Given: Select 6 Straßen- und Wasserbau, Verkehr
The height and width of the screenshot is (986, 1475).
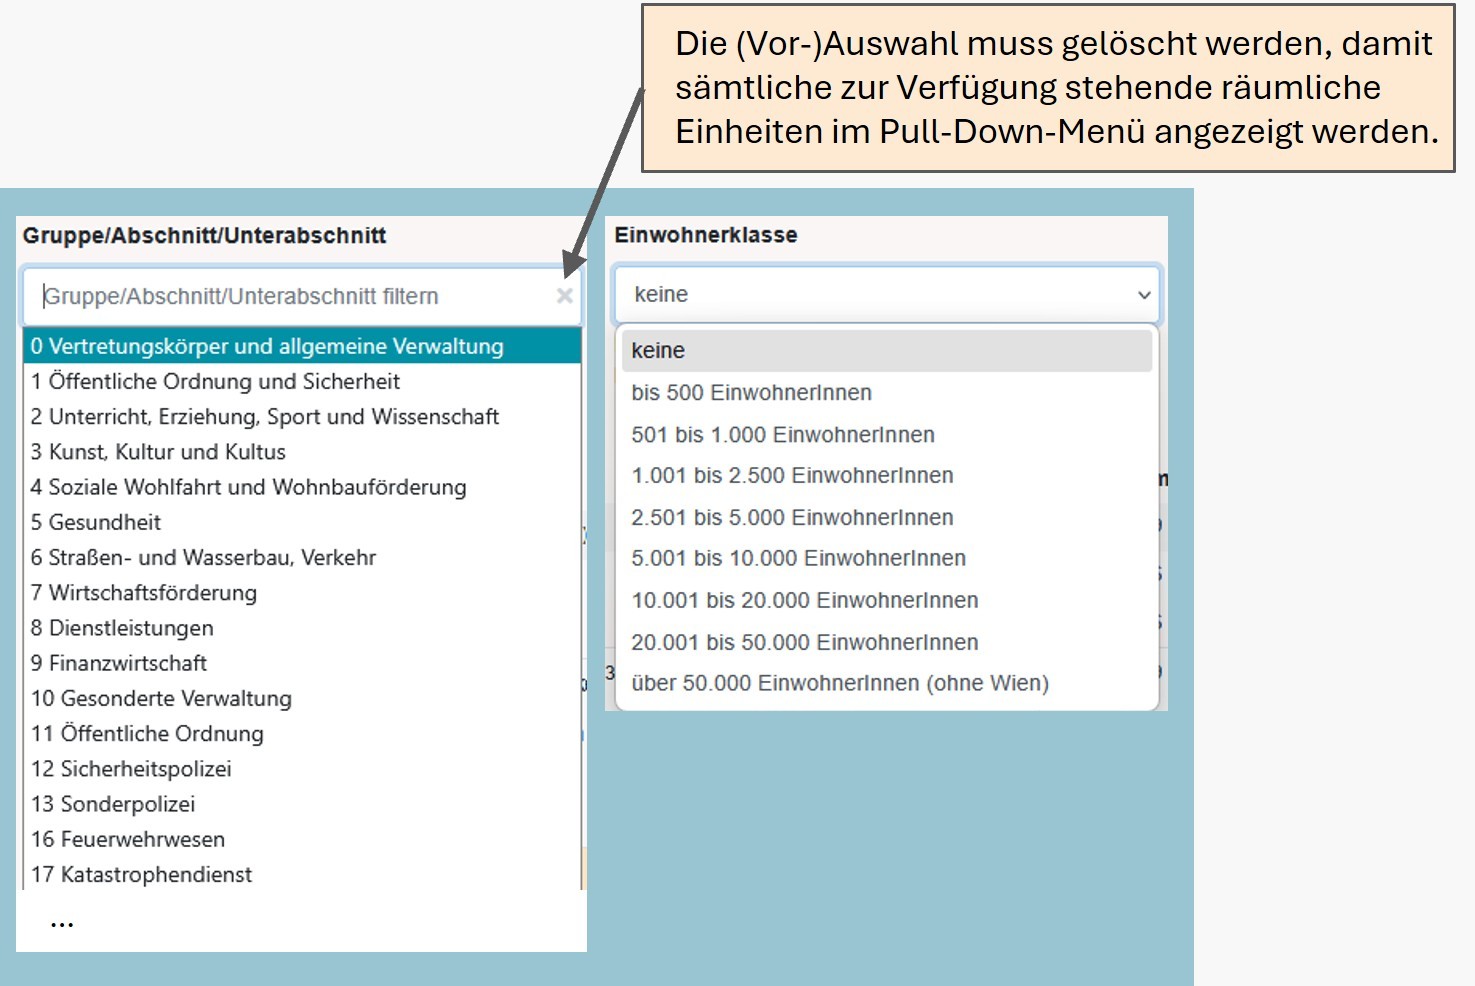Looking at the screenshot, I should (x=203, y=558).
